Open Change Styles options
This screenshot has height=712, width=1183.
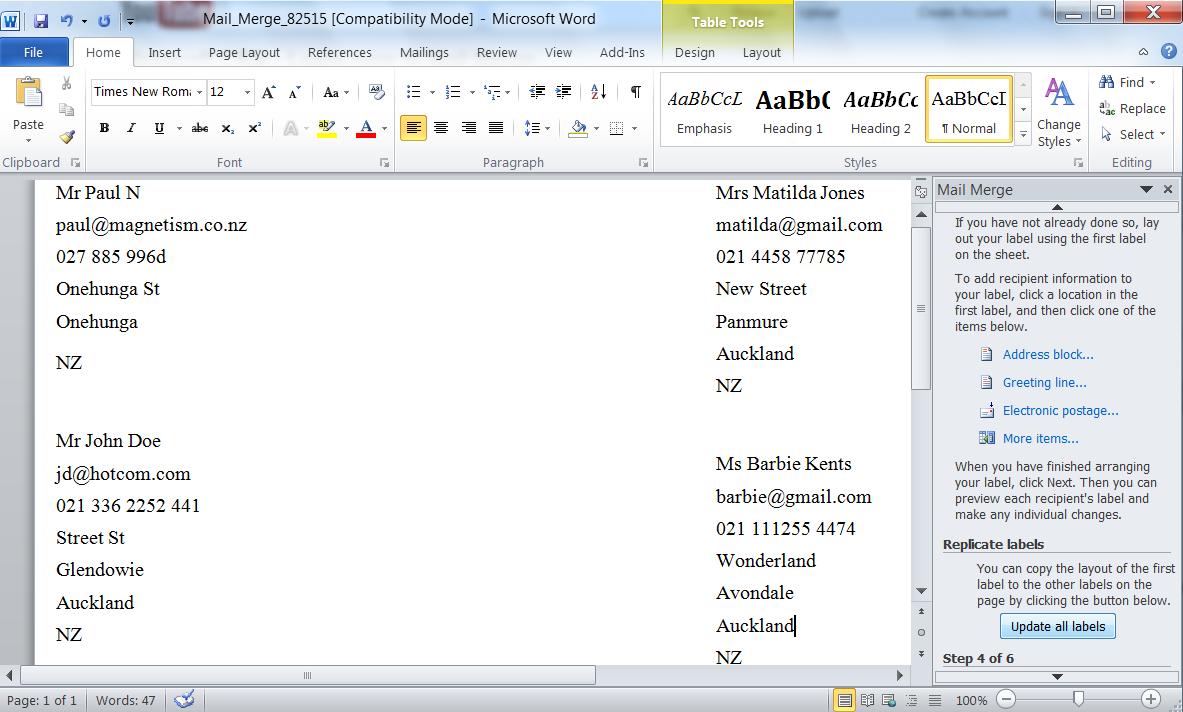click(x=1058, y=115)
